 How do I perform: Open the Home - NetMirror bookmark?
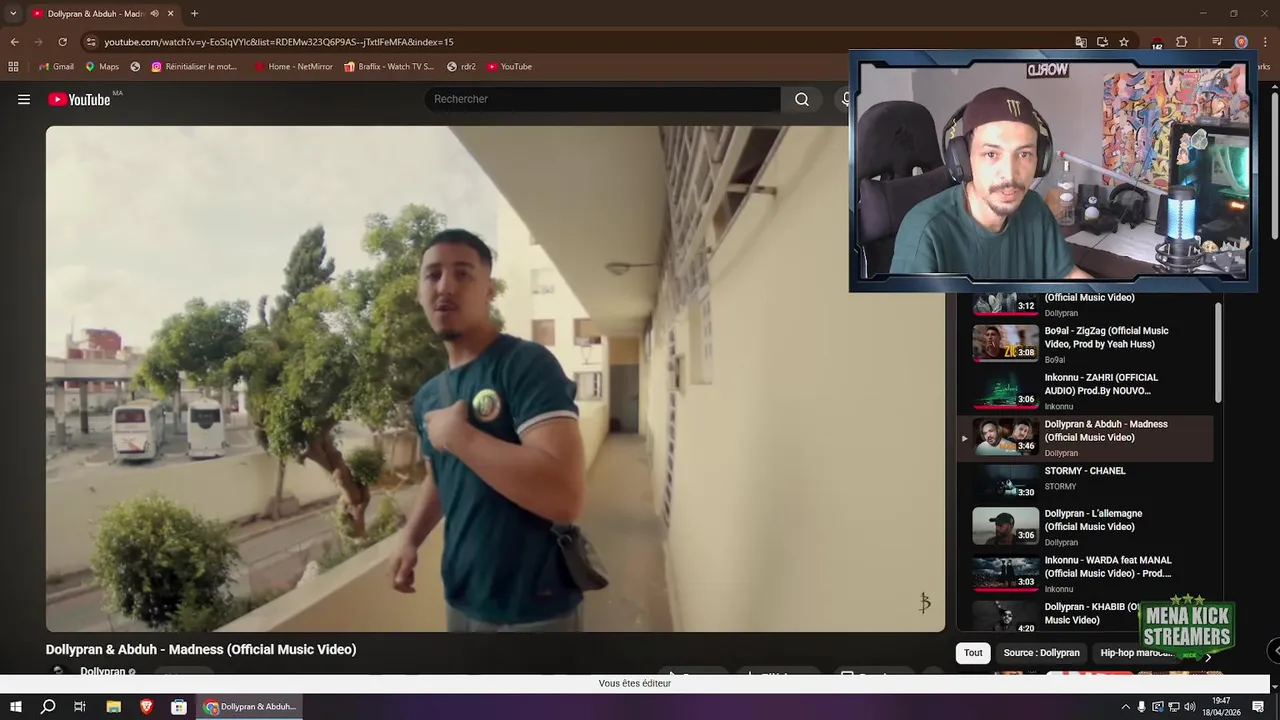pos(293,67)
